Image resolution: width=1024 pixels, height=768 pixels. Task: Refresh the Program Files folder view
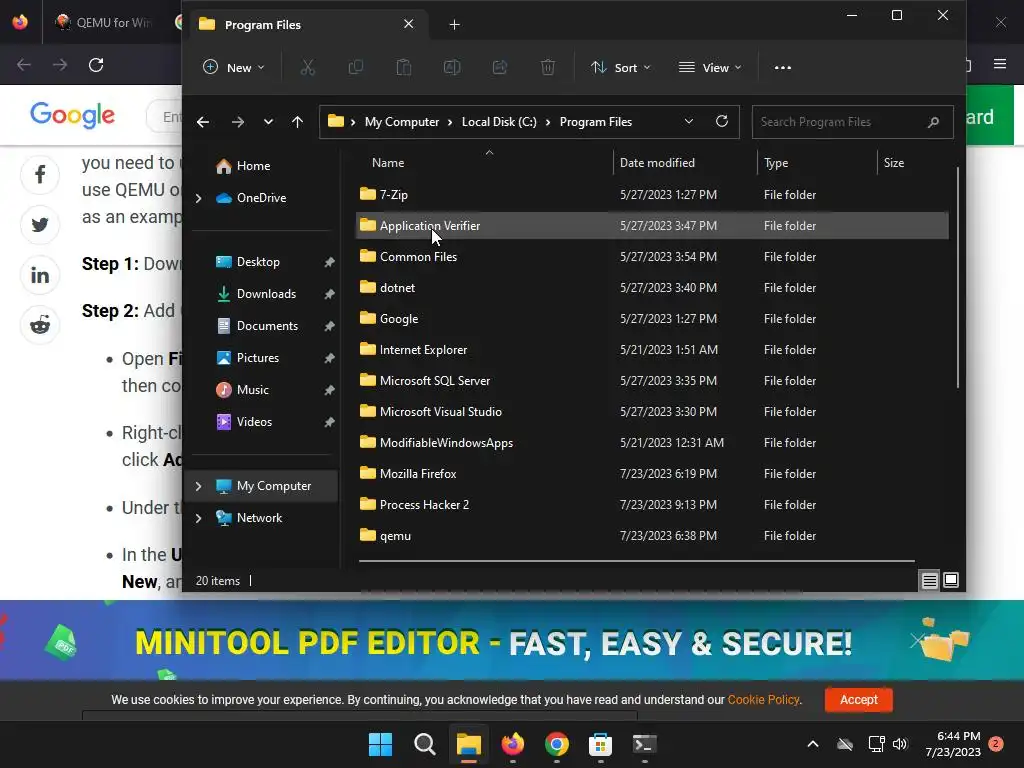tap(722, 121)
